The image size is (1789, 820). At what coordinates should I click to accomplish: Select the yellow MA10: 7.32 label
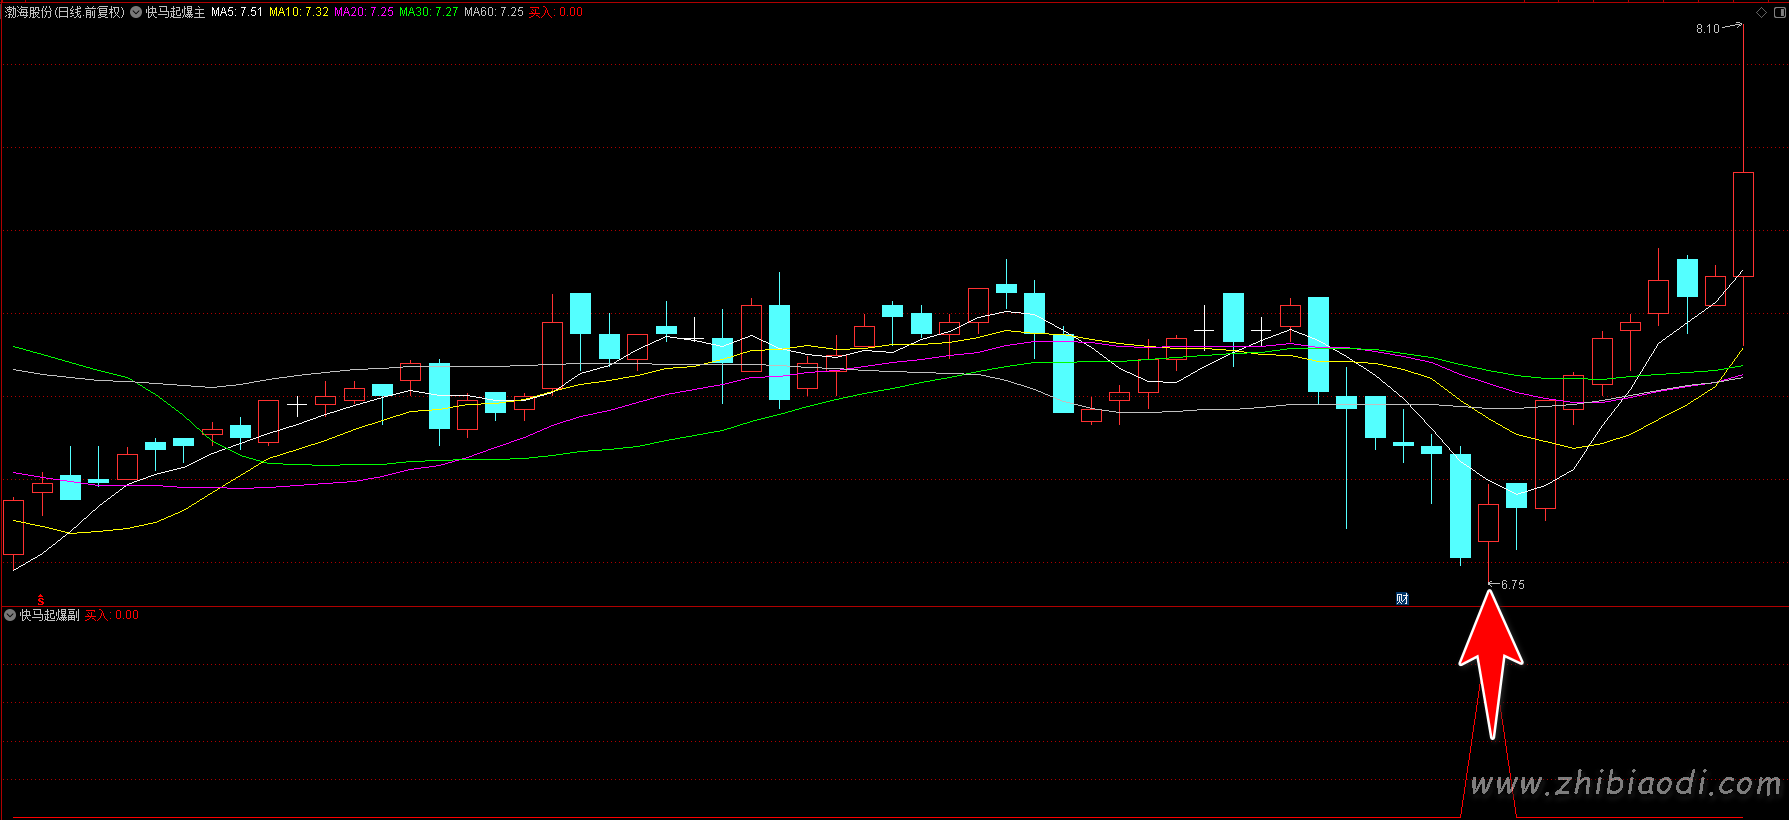click(299, 13)
